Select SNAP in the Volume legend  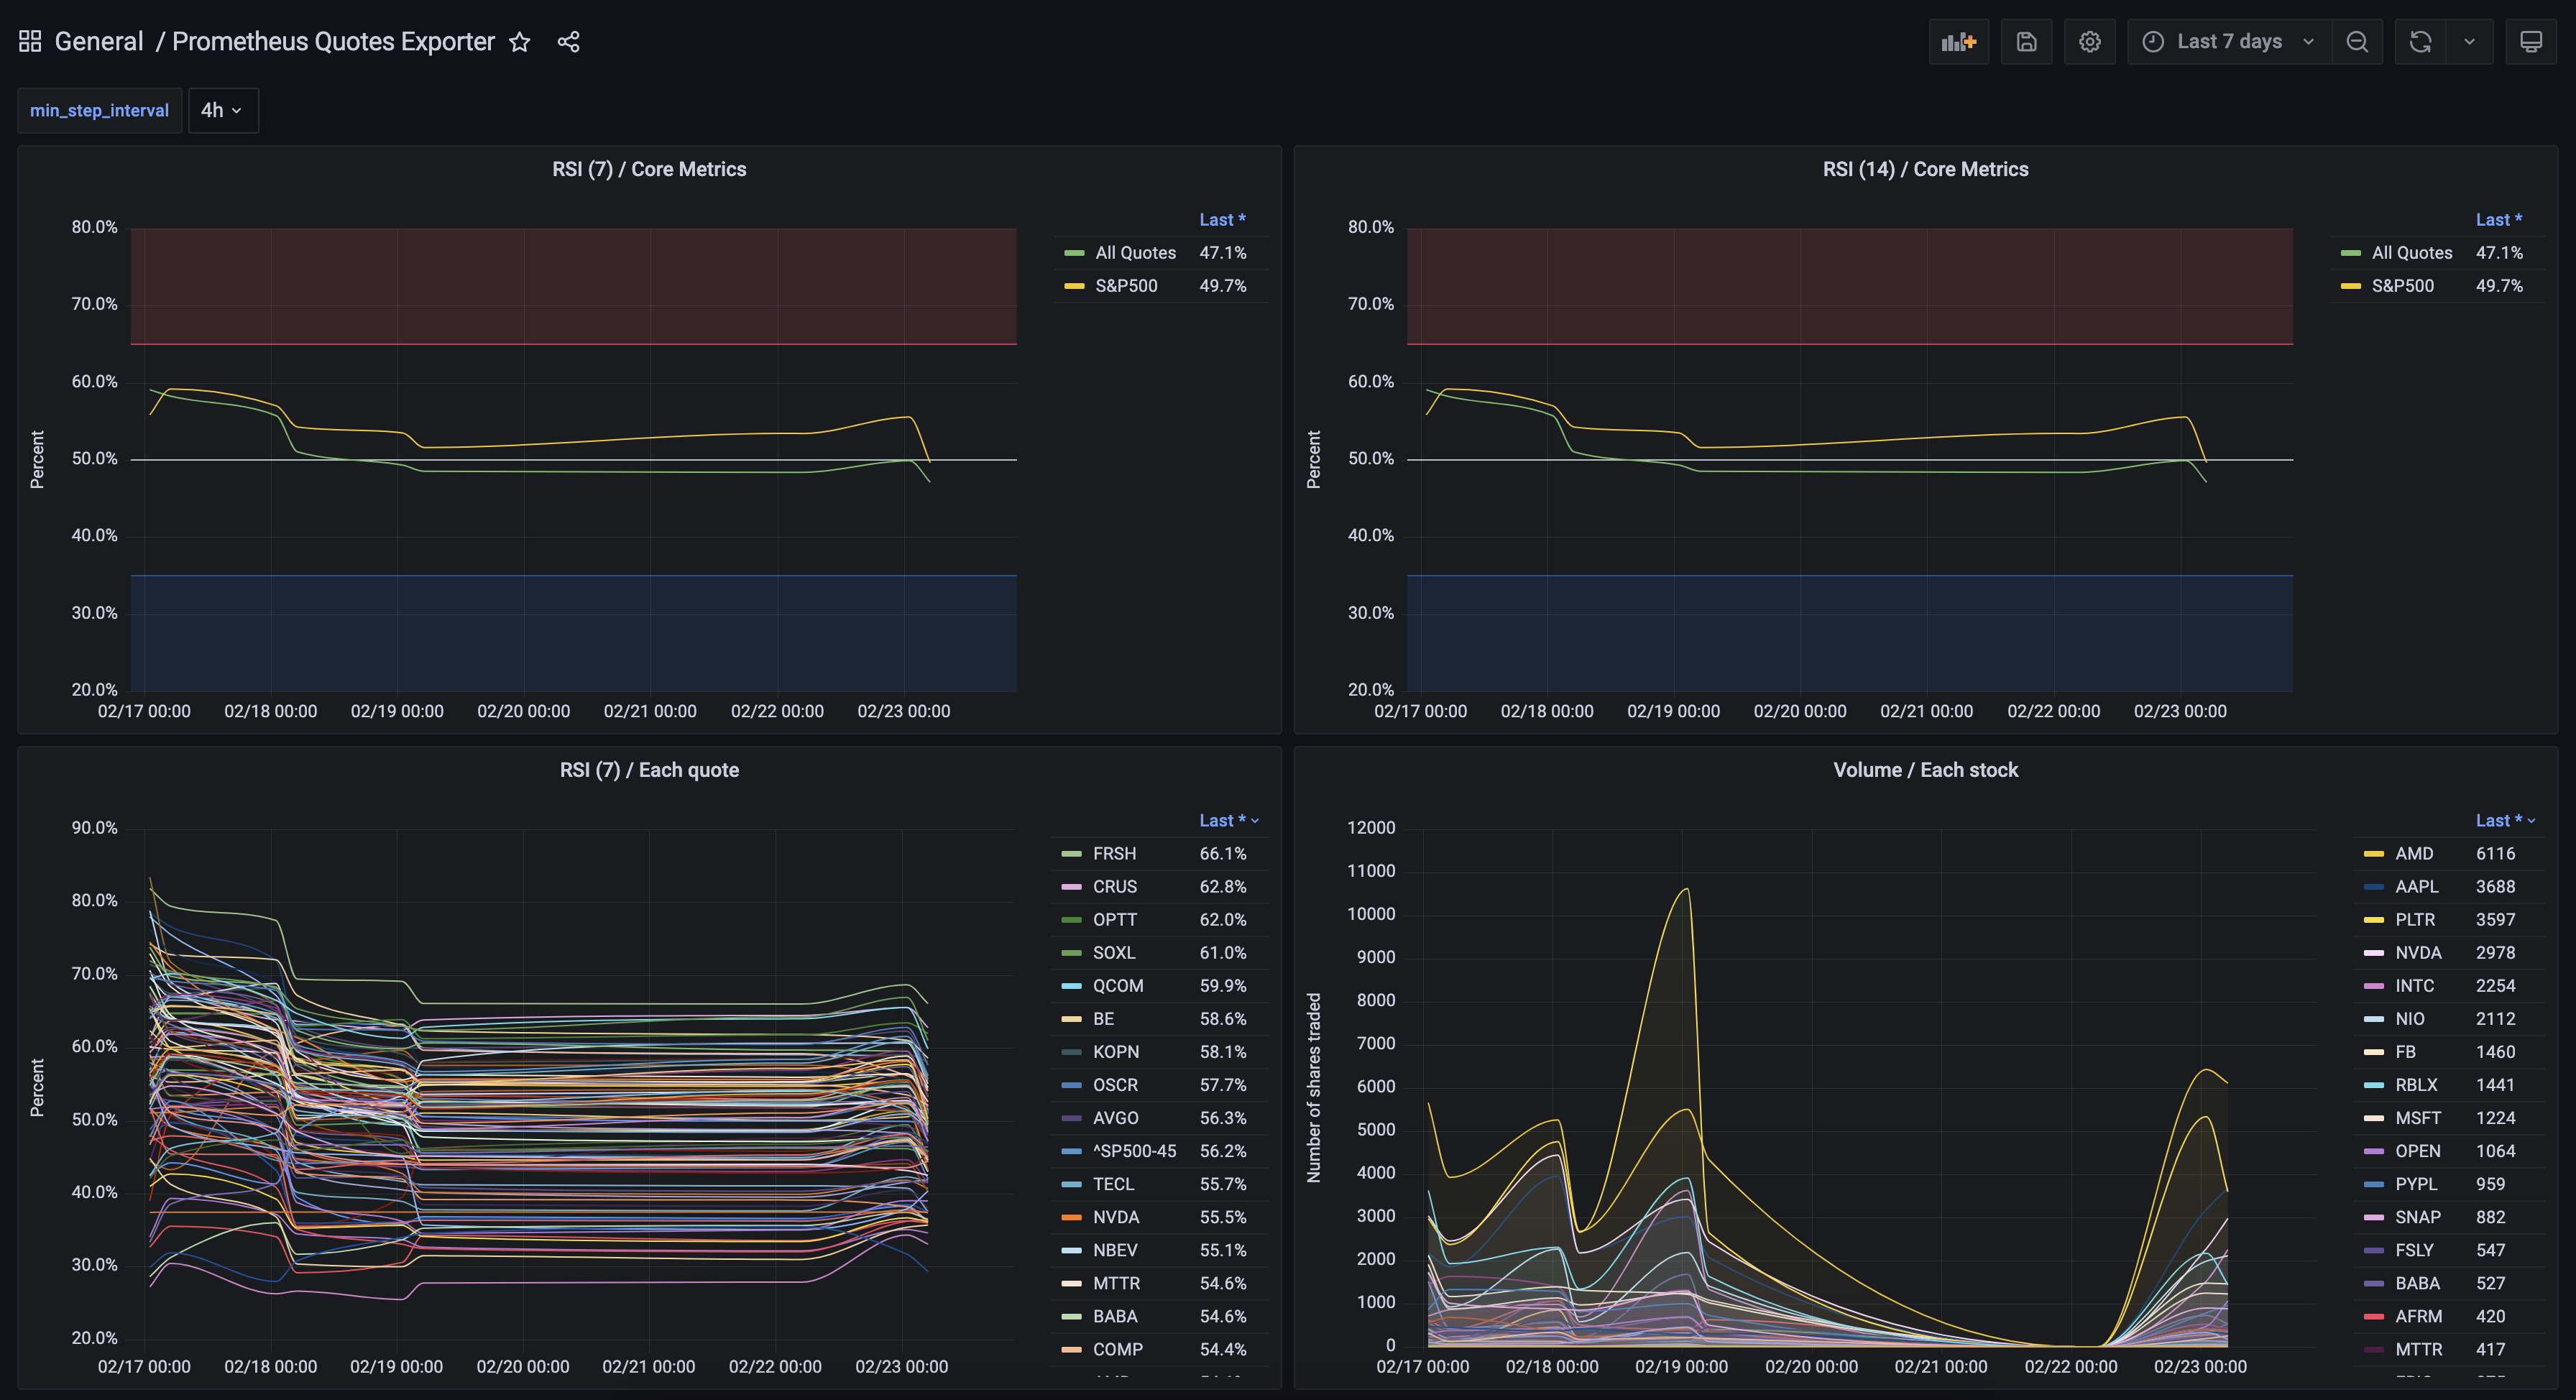point(2417,1217)
